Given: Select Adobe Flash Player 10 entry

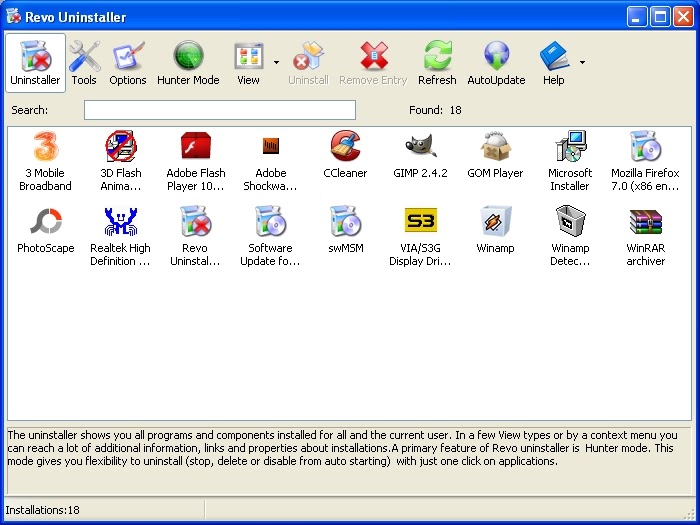Looking at the screenshot, I should pyautogui.click(x=196, y=161).
